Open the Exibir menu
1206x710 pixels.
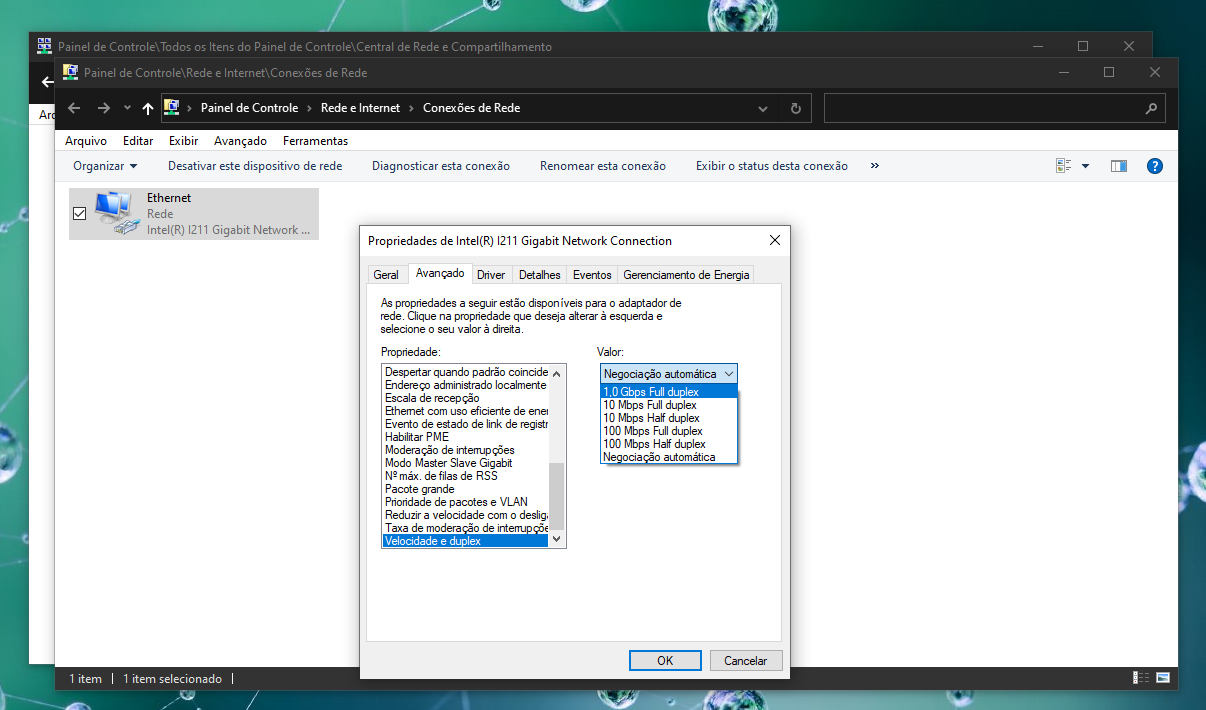click(184, 141)
